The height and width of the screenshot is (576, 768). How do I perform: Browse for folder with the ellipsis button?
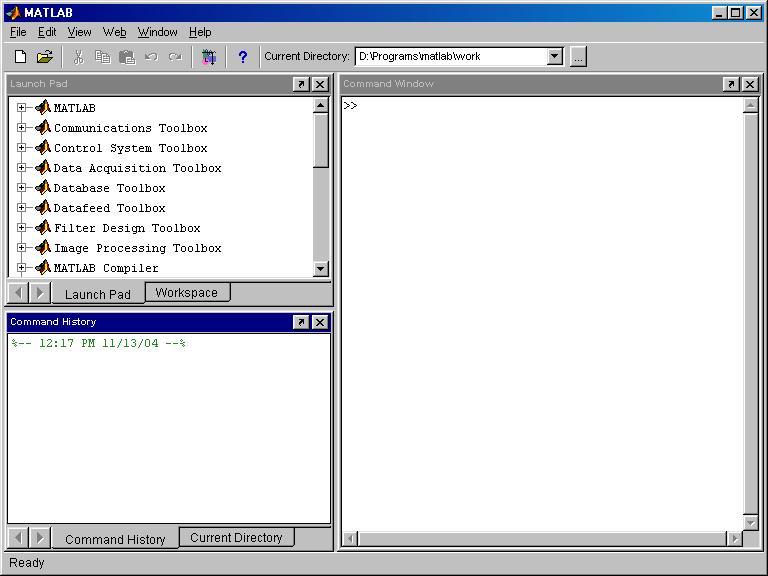pyautogui.click(x=578, y=56)
